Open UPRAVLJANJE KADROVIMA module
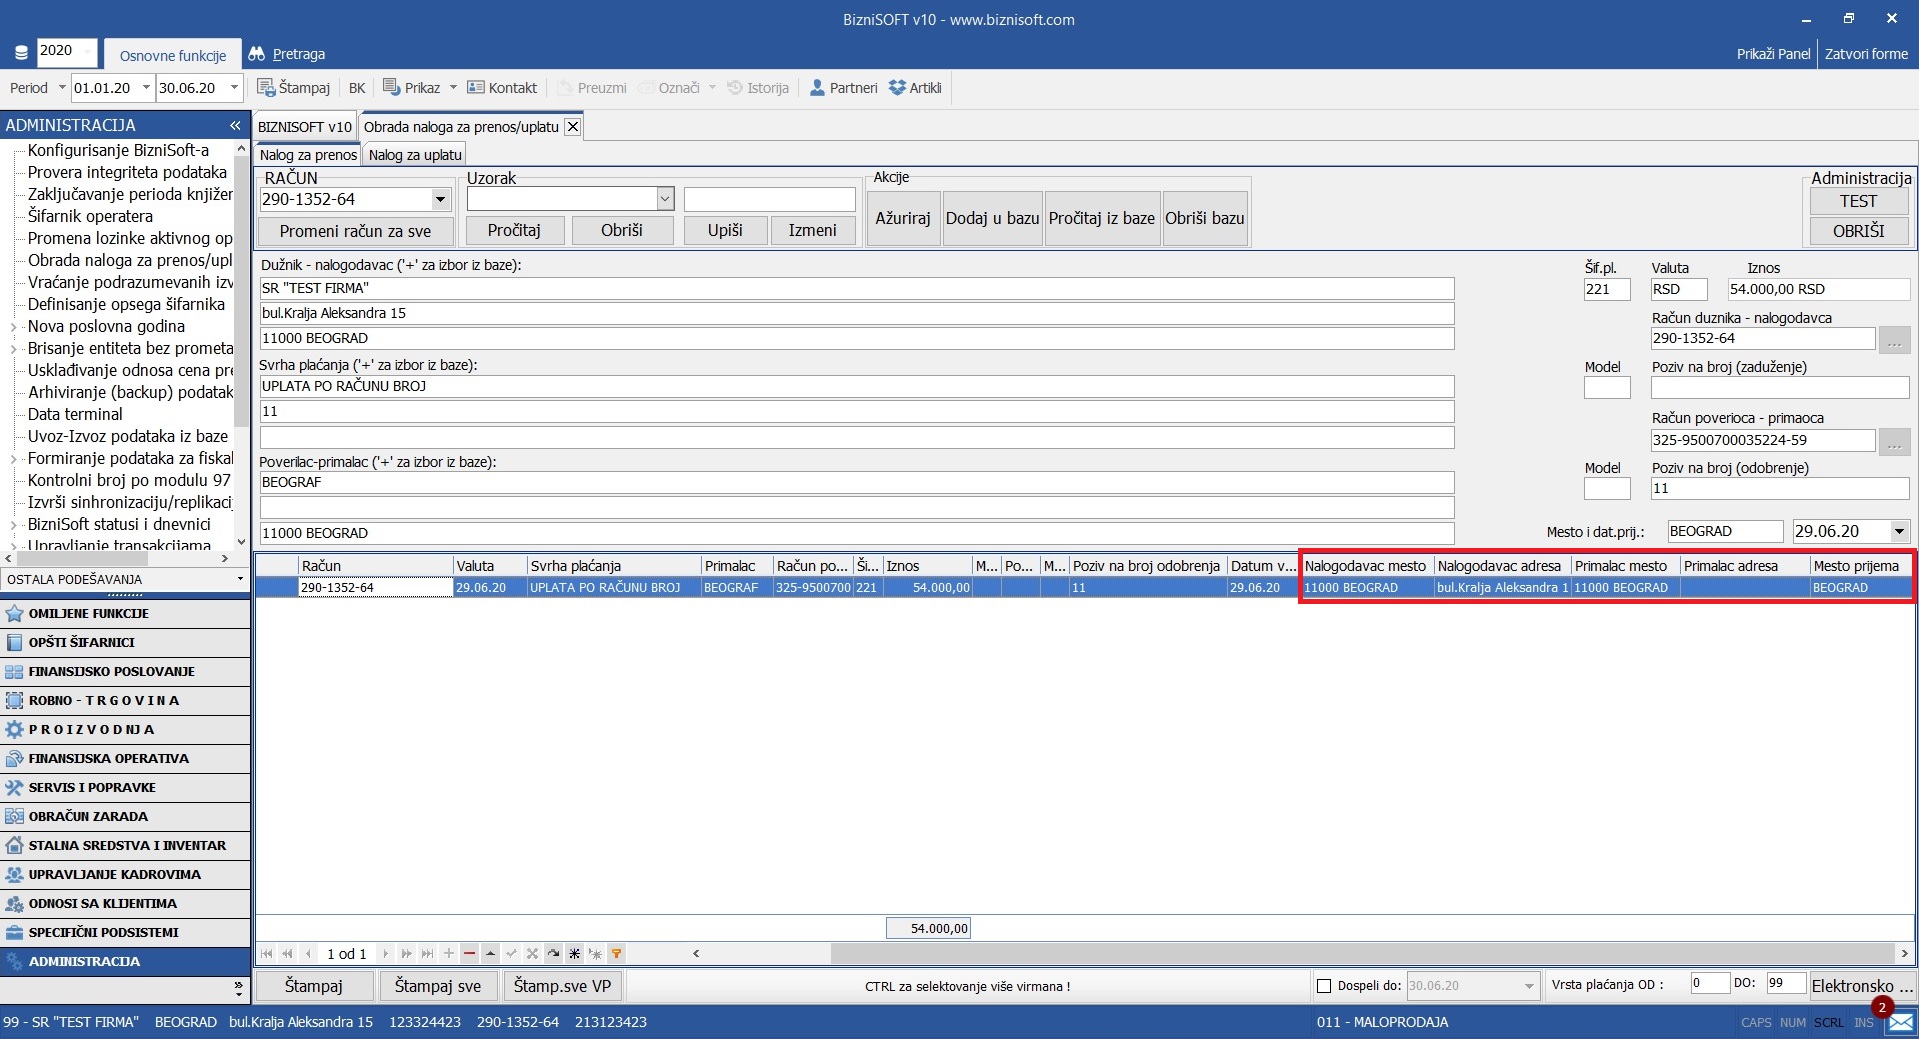Image resolution: width=1919 pixels, height=1039 pixels. point(125,874)
